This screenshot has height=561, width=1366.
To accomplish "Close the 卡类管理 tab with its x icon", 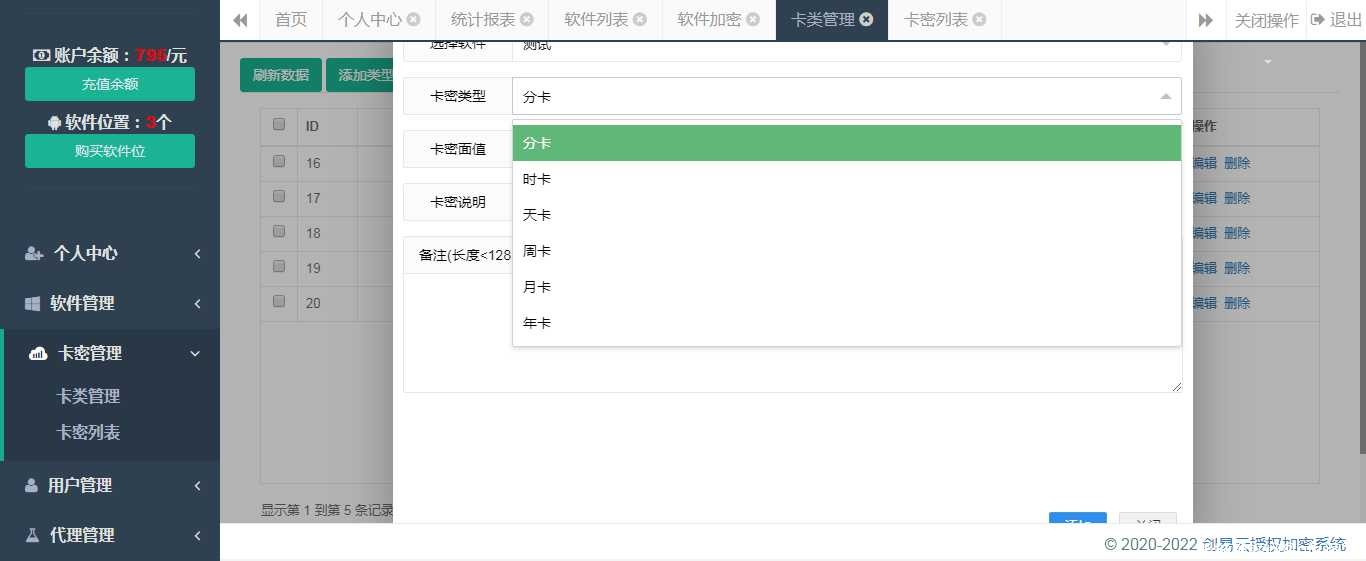I will tap(866, 19).
